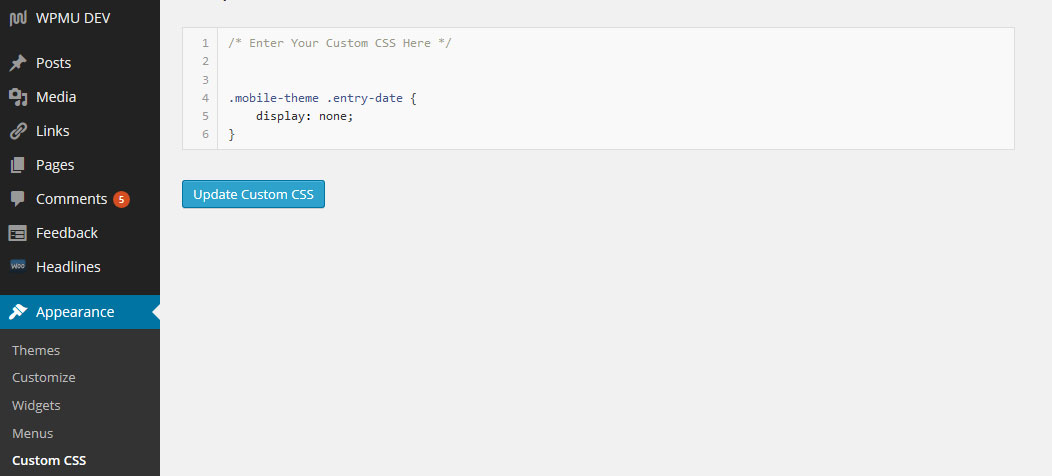This screenshot has width=1052, height=476.
Task: Open the Menus submenu link
Action: 32,434
